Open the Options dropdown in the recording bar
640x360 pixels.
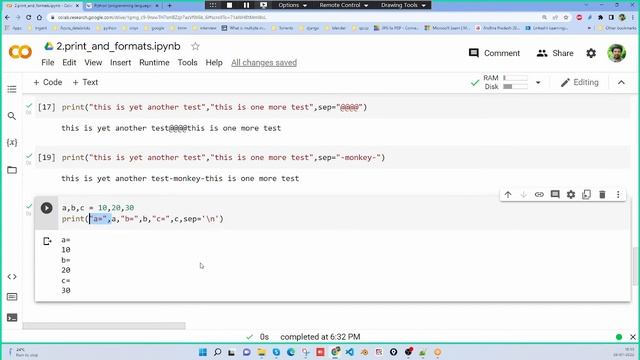coord(292,5)
